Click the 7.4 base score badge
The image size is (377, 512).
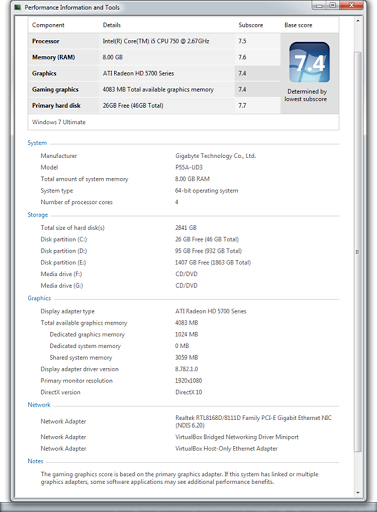pos(309,62)
